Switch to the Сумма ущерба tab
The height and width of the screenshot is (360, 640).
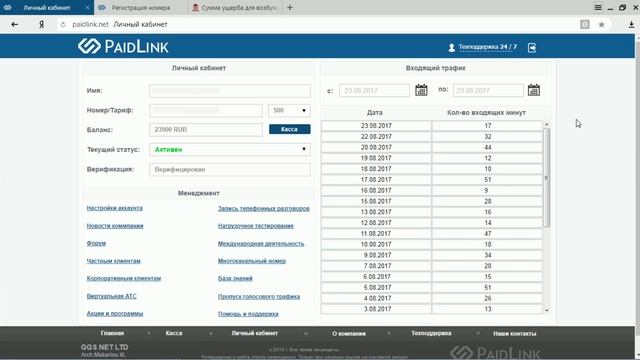[235, 7]
